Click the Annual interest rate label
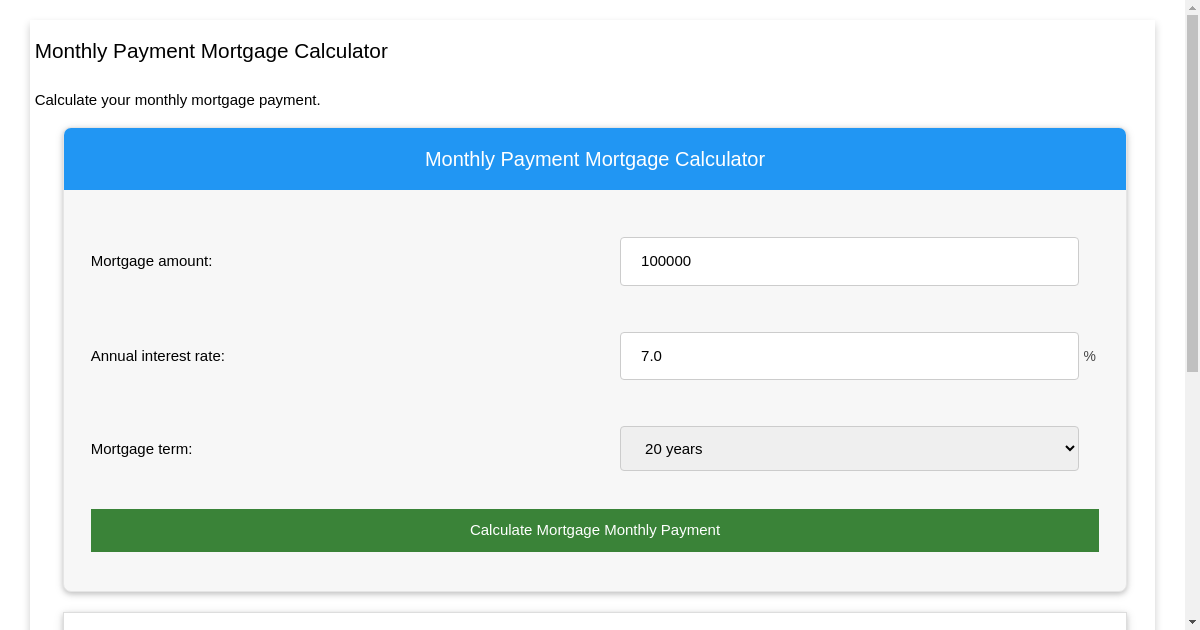 coord(157,356)
